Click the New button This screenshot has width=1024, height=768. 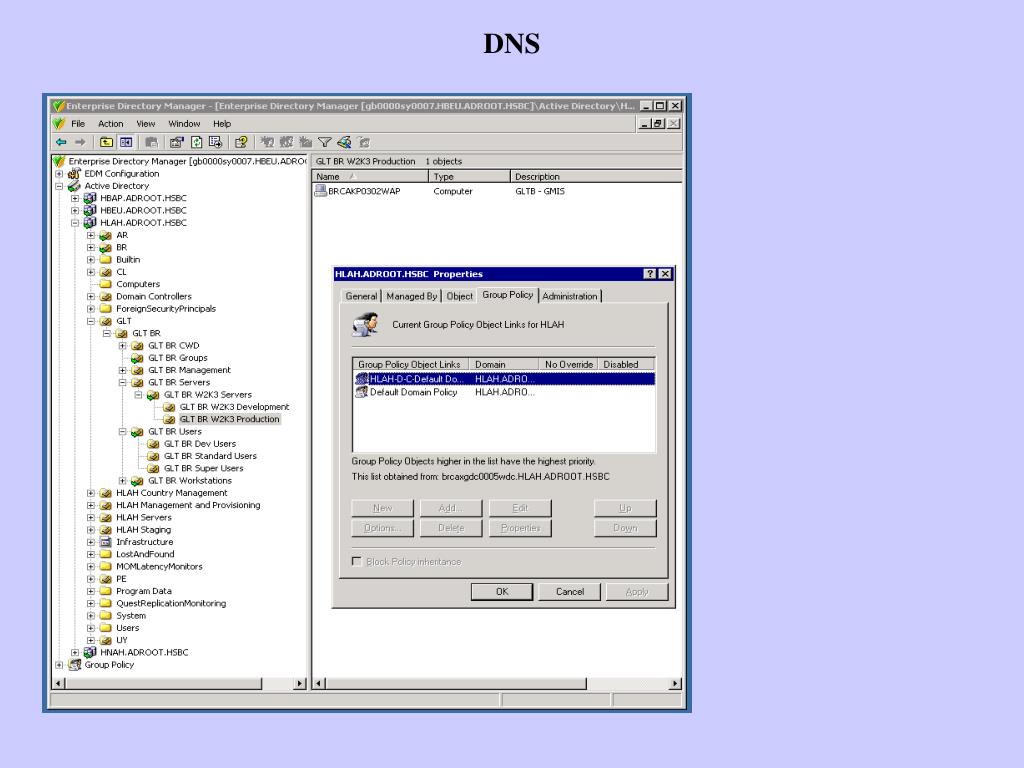[383, 508]
